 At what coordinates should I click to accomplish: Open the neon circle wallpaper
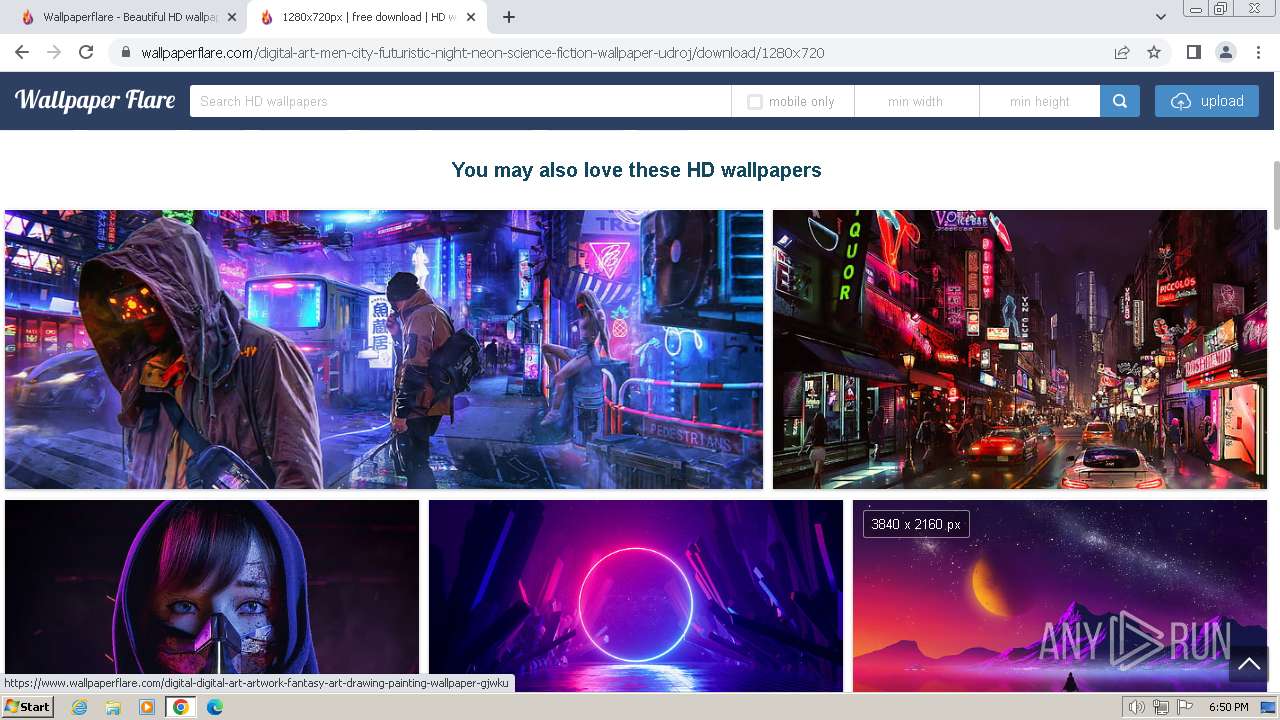[x=636, y=595]
